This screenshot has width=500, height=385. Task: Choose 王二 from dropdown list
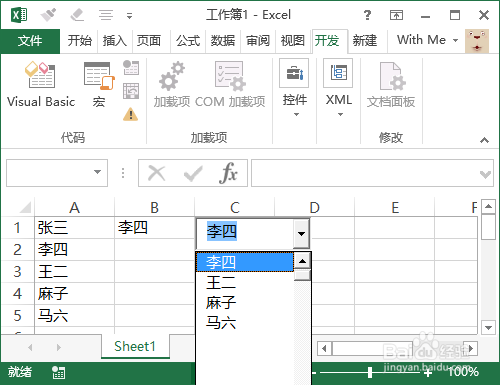click(x=245, y=283)
